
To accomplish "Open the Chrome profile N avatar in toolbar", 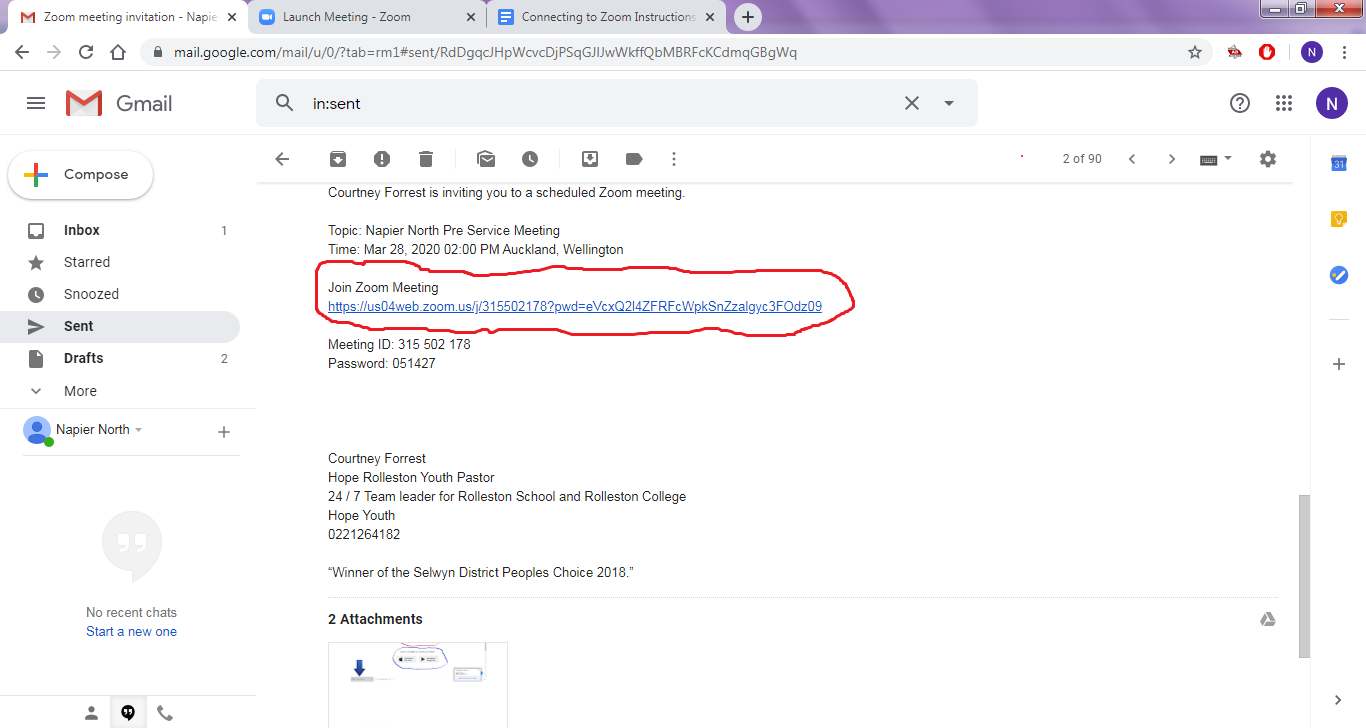I will click(x=1311, y=52).
